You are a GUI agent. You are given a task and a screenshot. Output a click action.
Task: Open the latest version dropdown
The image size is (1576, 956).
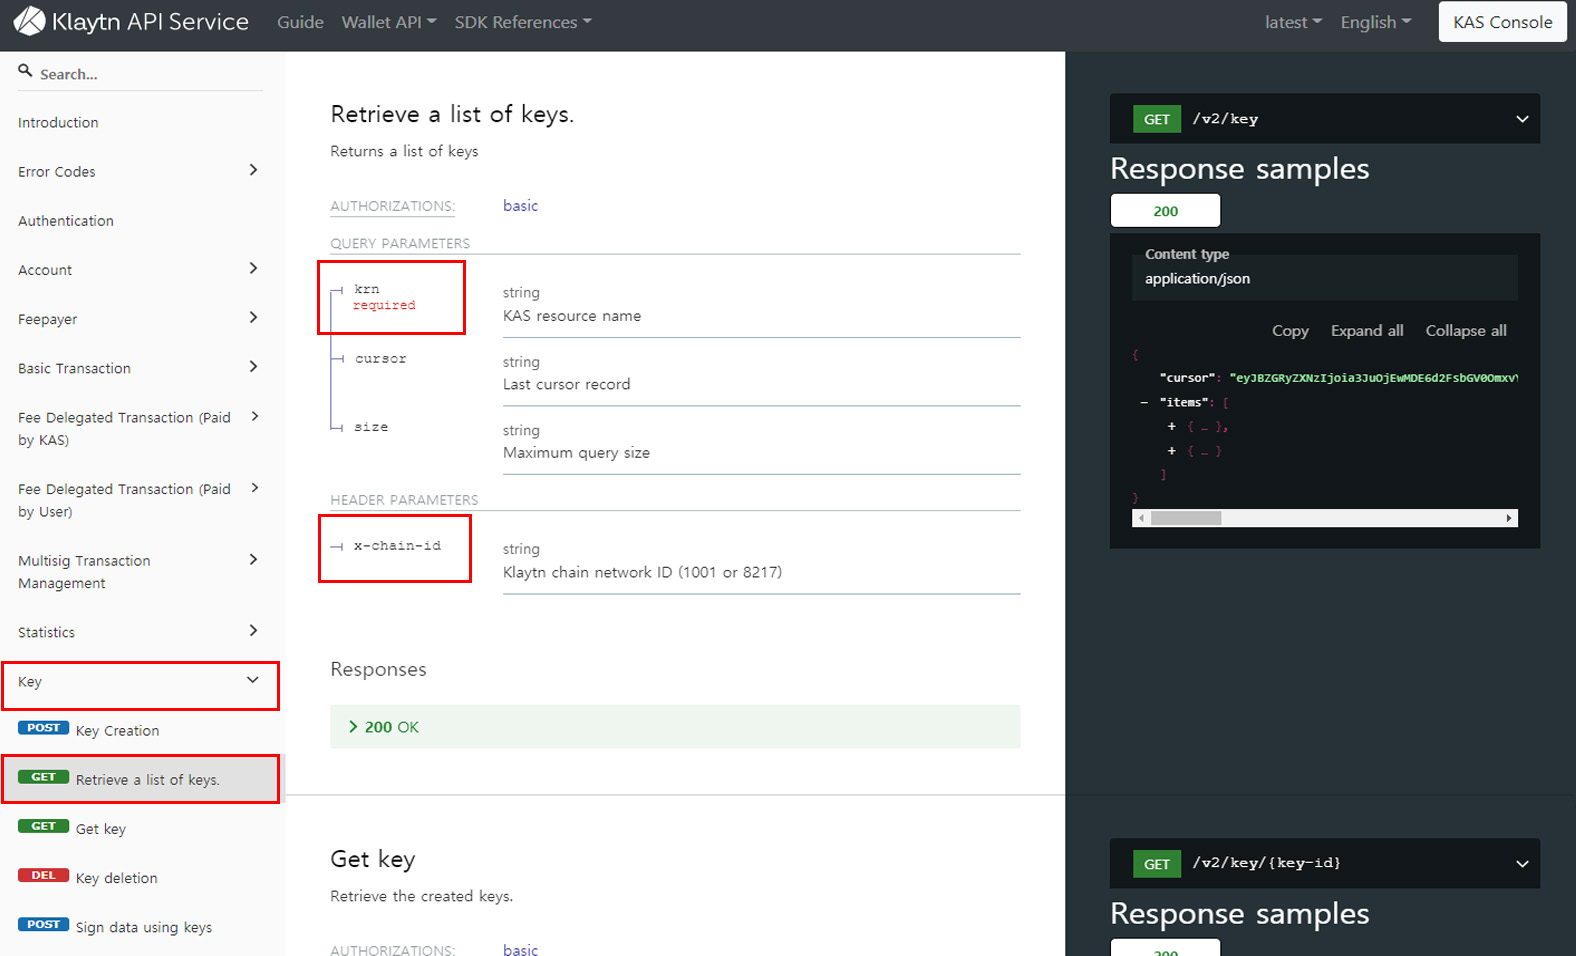click(x=1293, y=22)
